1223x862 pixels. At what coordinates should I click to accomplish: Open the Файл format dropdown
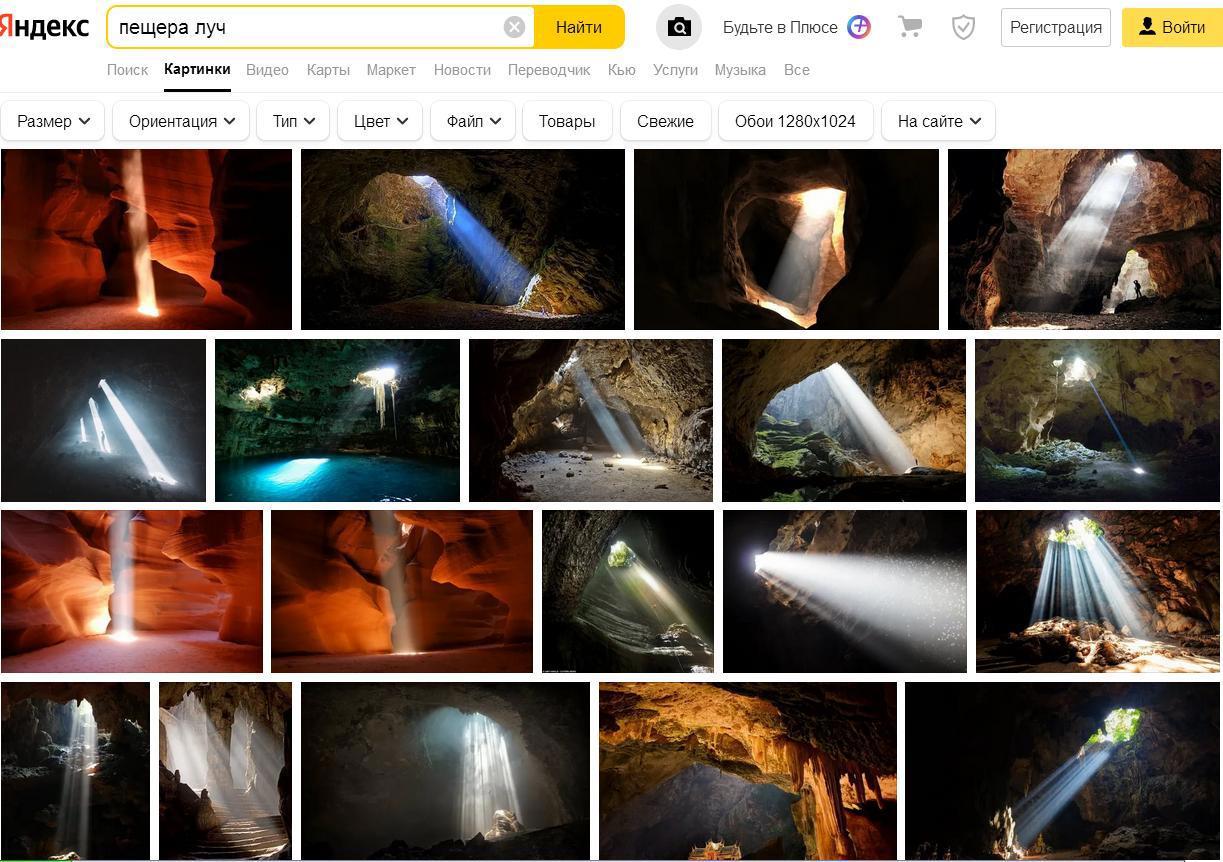(472, 121)
